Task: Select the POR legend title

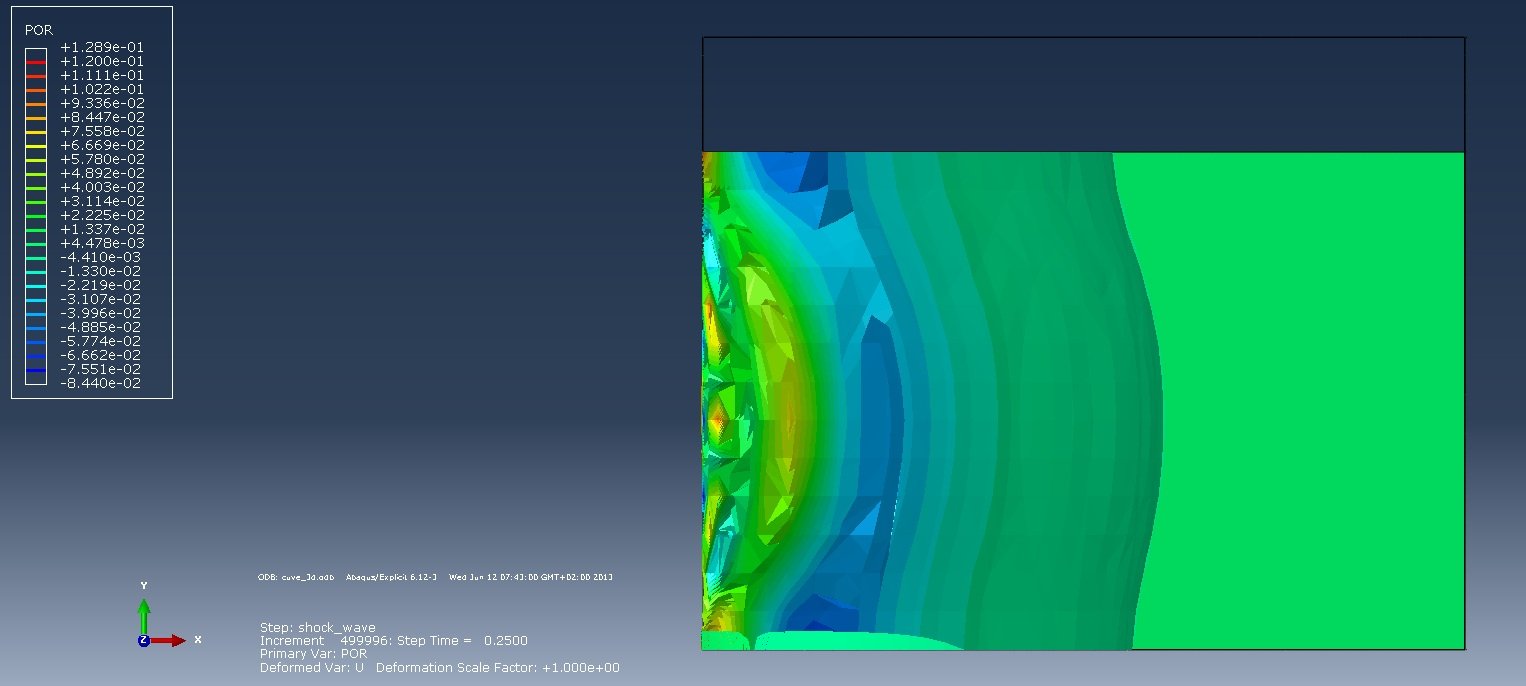Action: click(x=37, y=31)
